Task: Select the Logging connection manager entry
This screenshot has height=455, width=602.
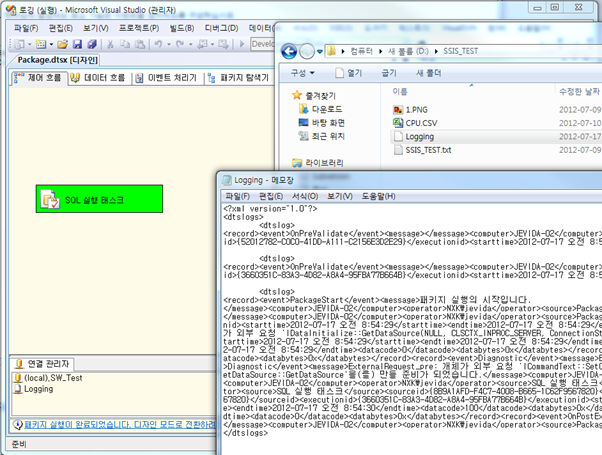Action: point(33,389)
